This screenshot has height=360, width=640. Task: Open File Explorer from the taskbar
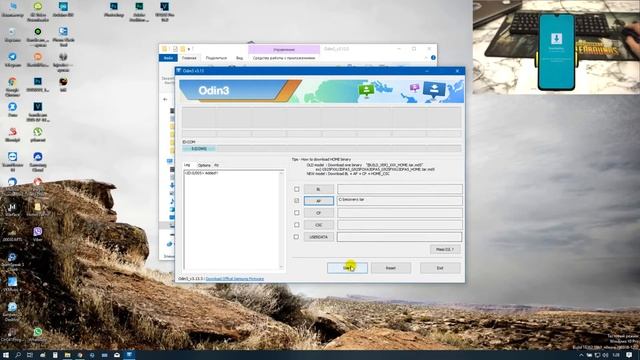point(67,355)
